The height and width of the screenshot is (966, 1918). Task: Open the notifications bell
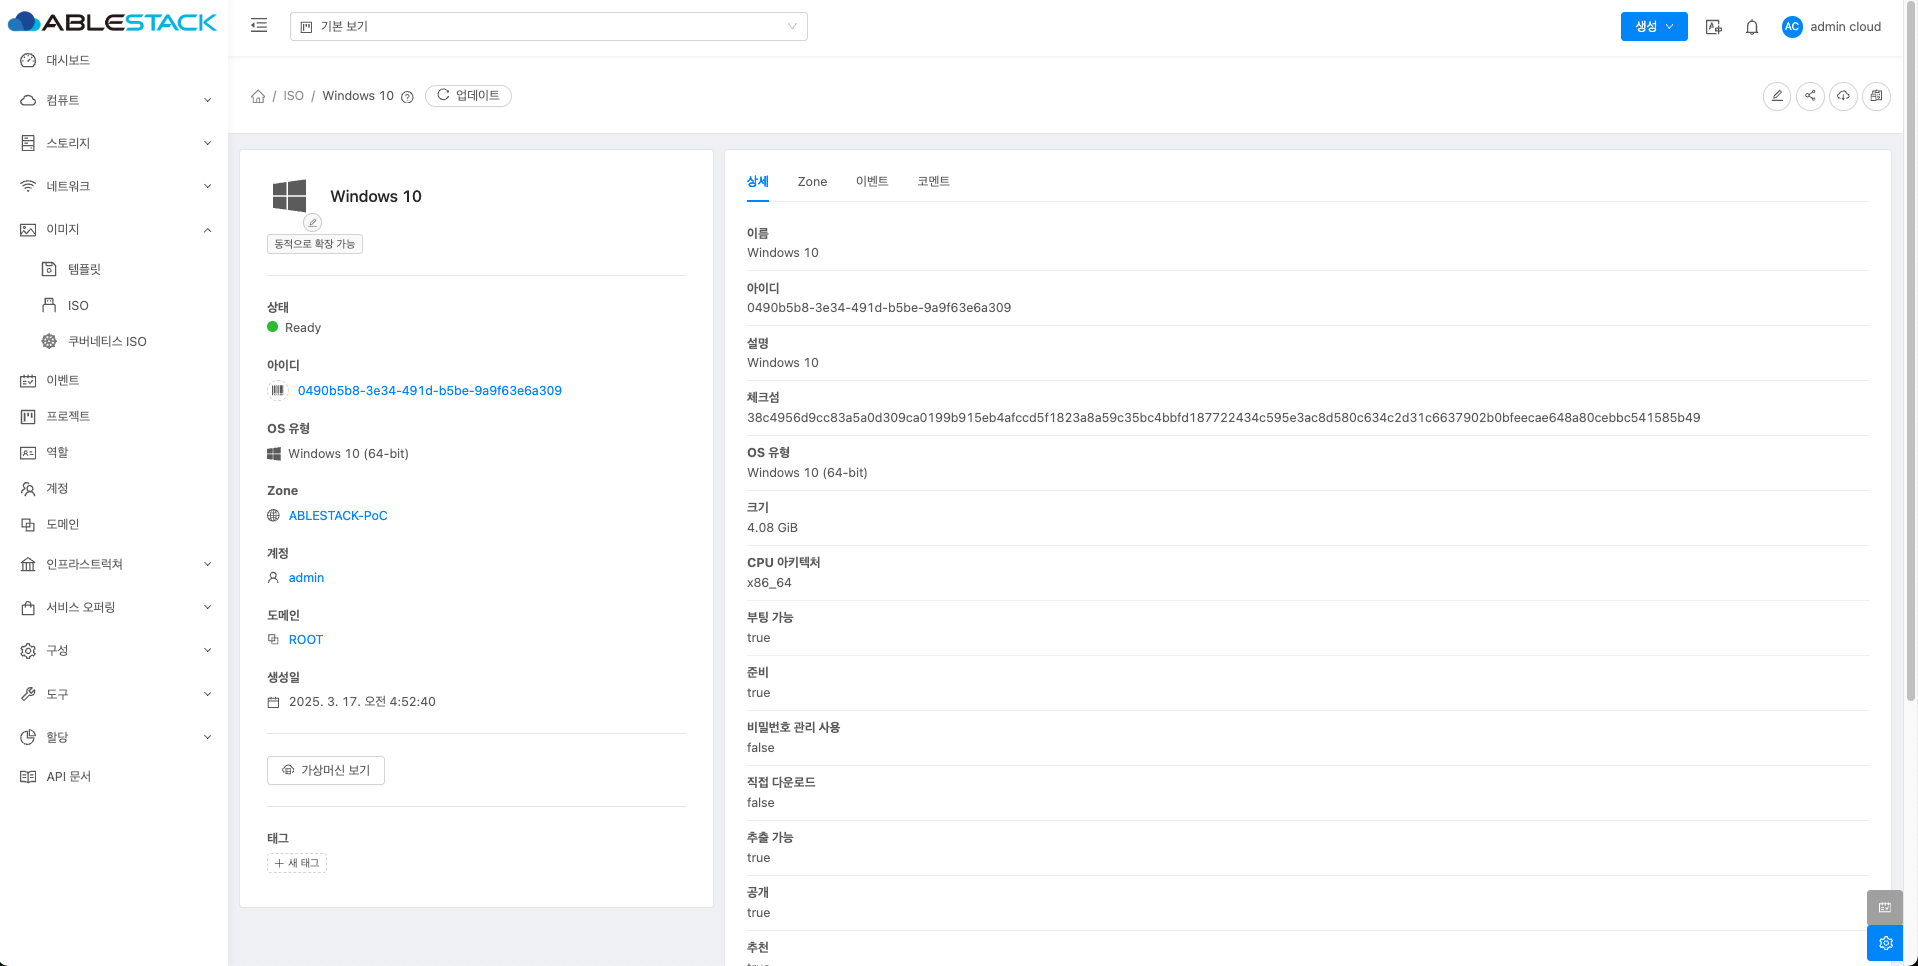[1752, 27]
